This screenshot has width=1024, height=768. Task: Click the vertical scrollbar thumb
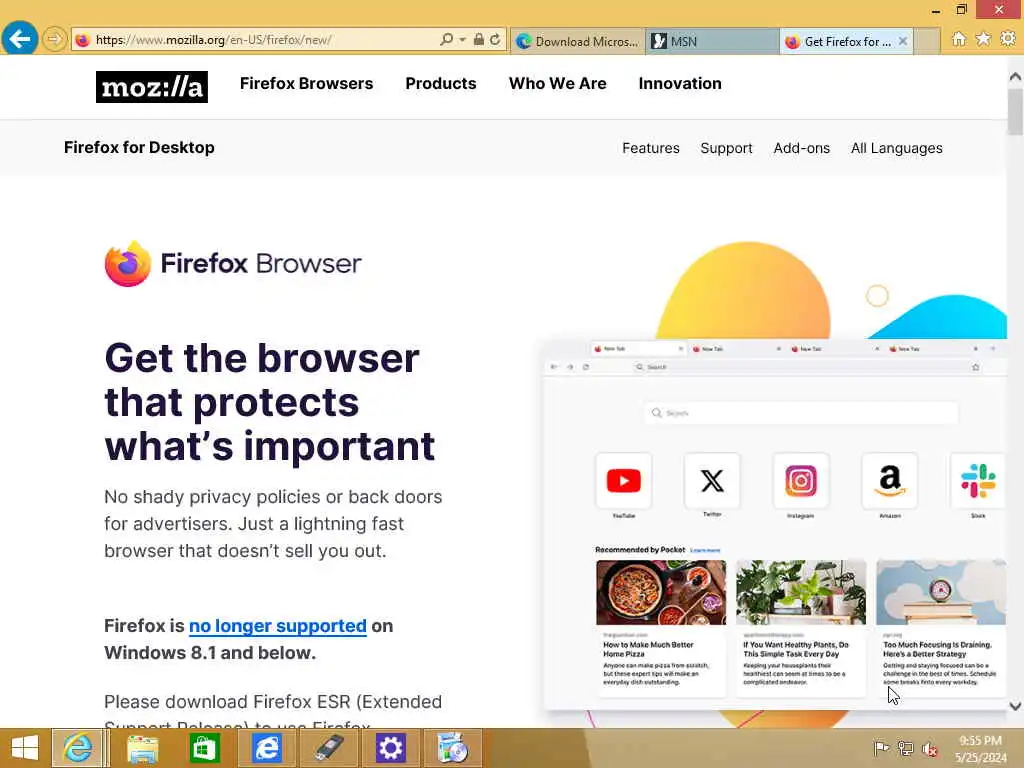tap(1015, 112)
